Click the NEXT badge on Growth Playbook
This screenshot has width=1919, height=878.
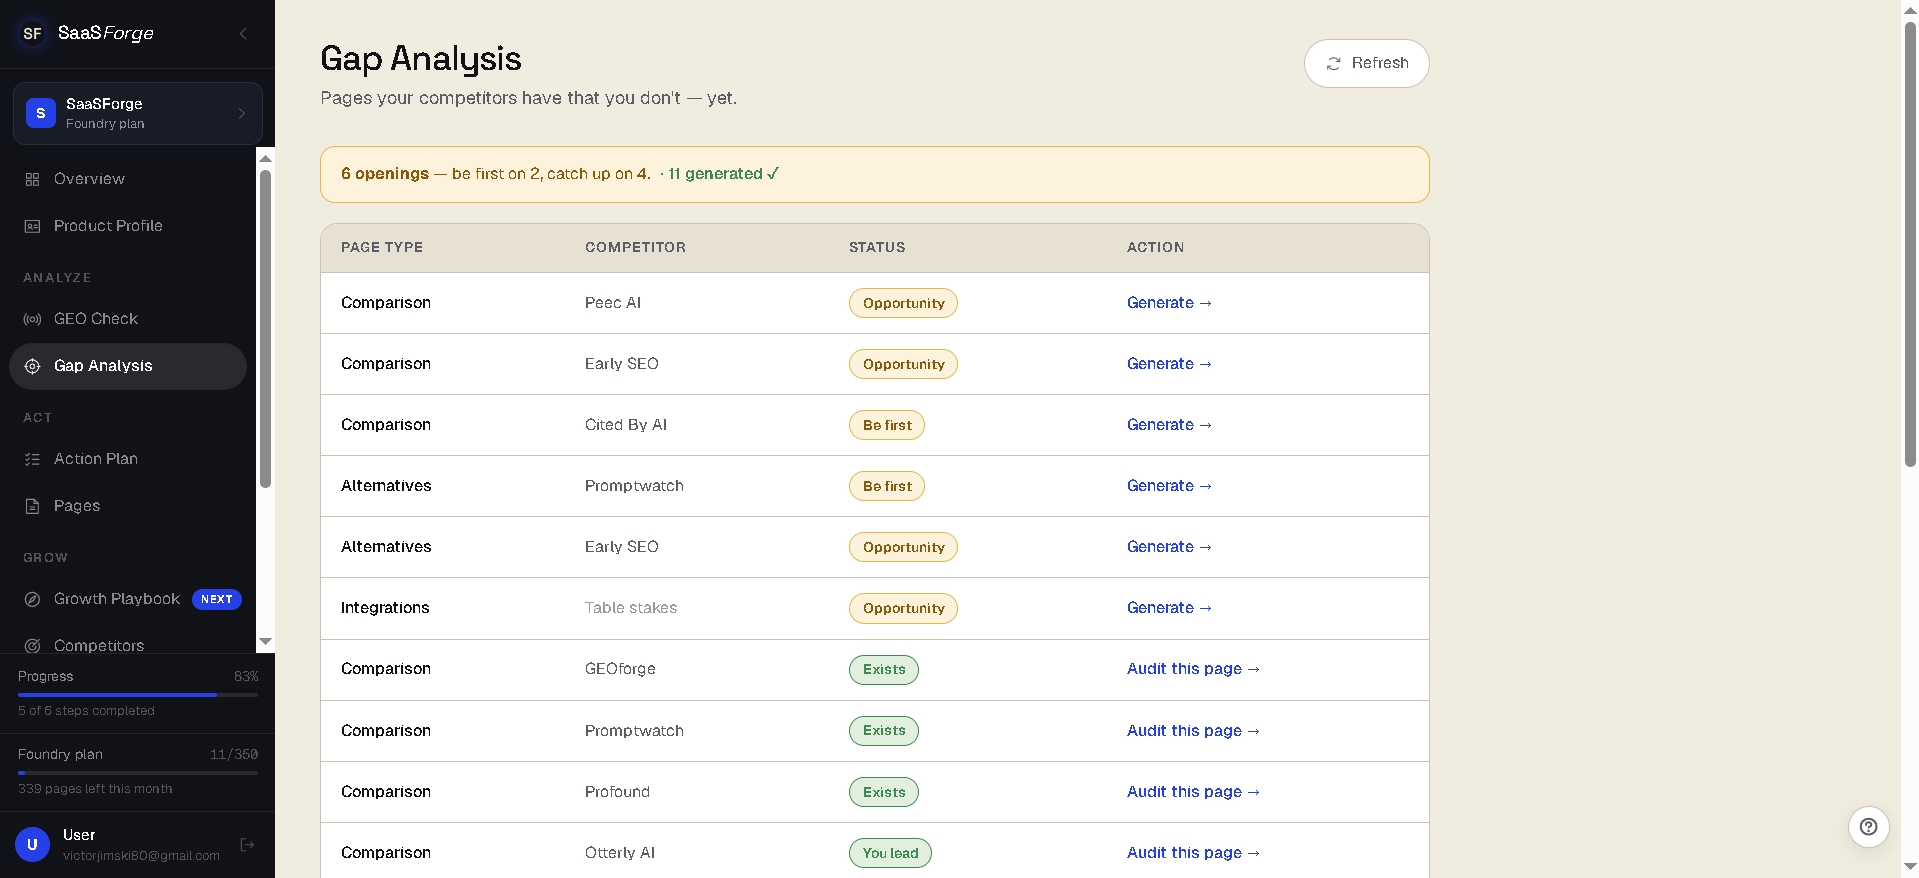pos(217,599)
